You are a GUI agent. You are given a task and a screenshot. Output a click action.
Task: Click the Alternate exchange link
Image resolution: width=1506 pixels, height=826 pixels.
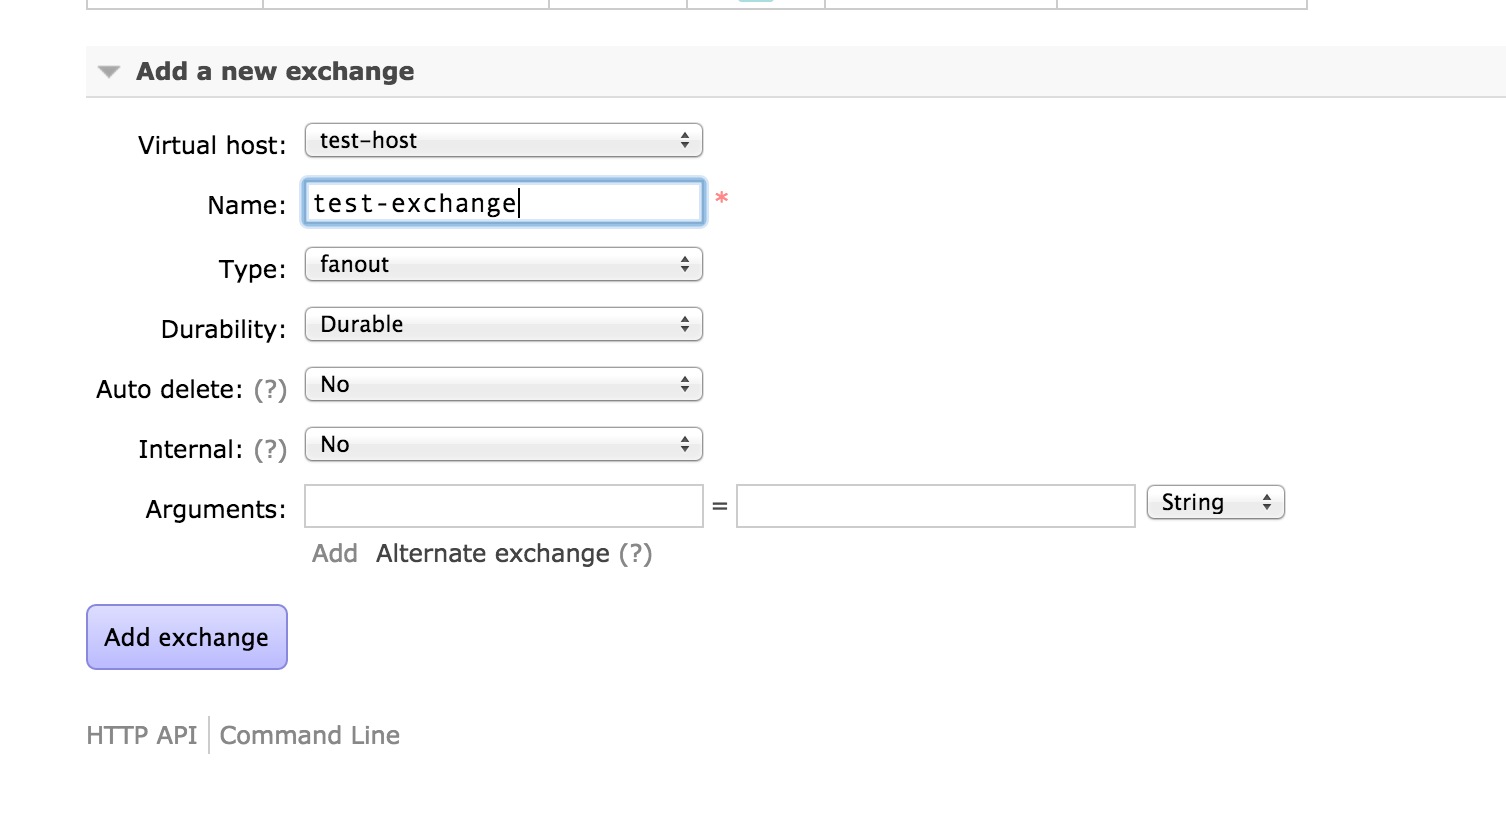(493, 554)
